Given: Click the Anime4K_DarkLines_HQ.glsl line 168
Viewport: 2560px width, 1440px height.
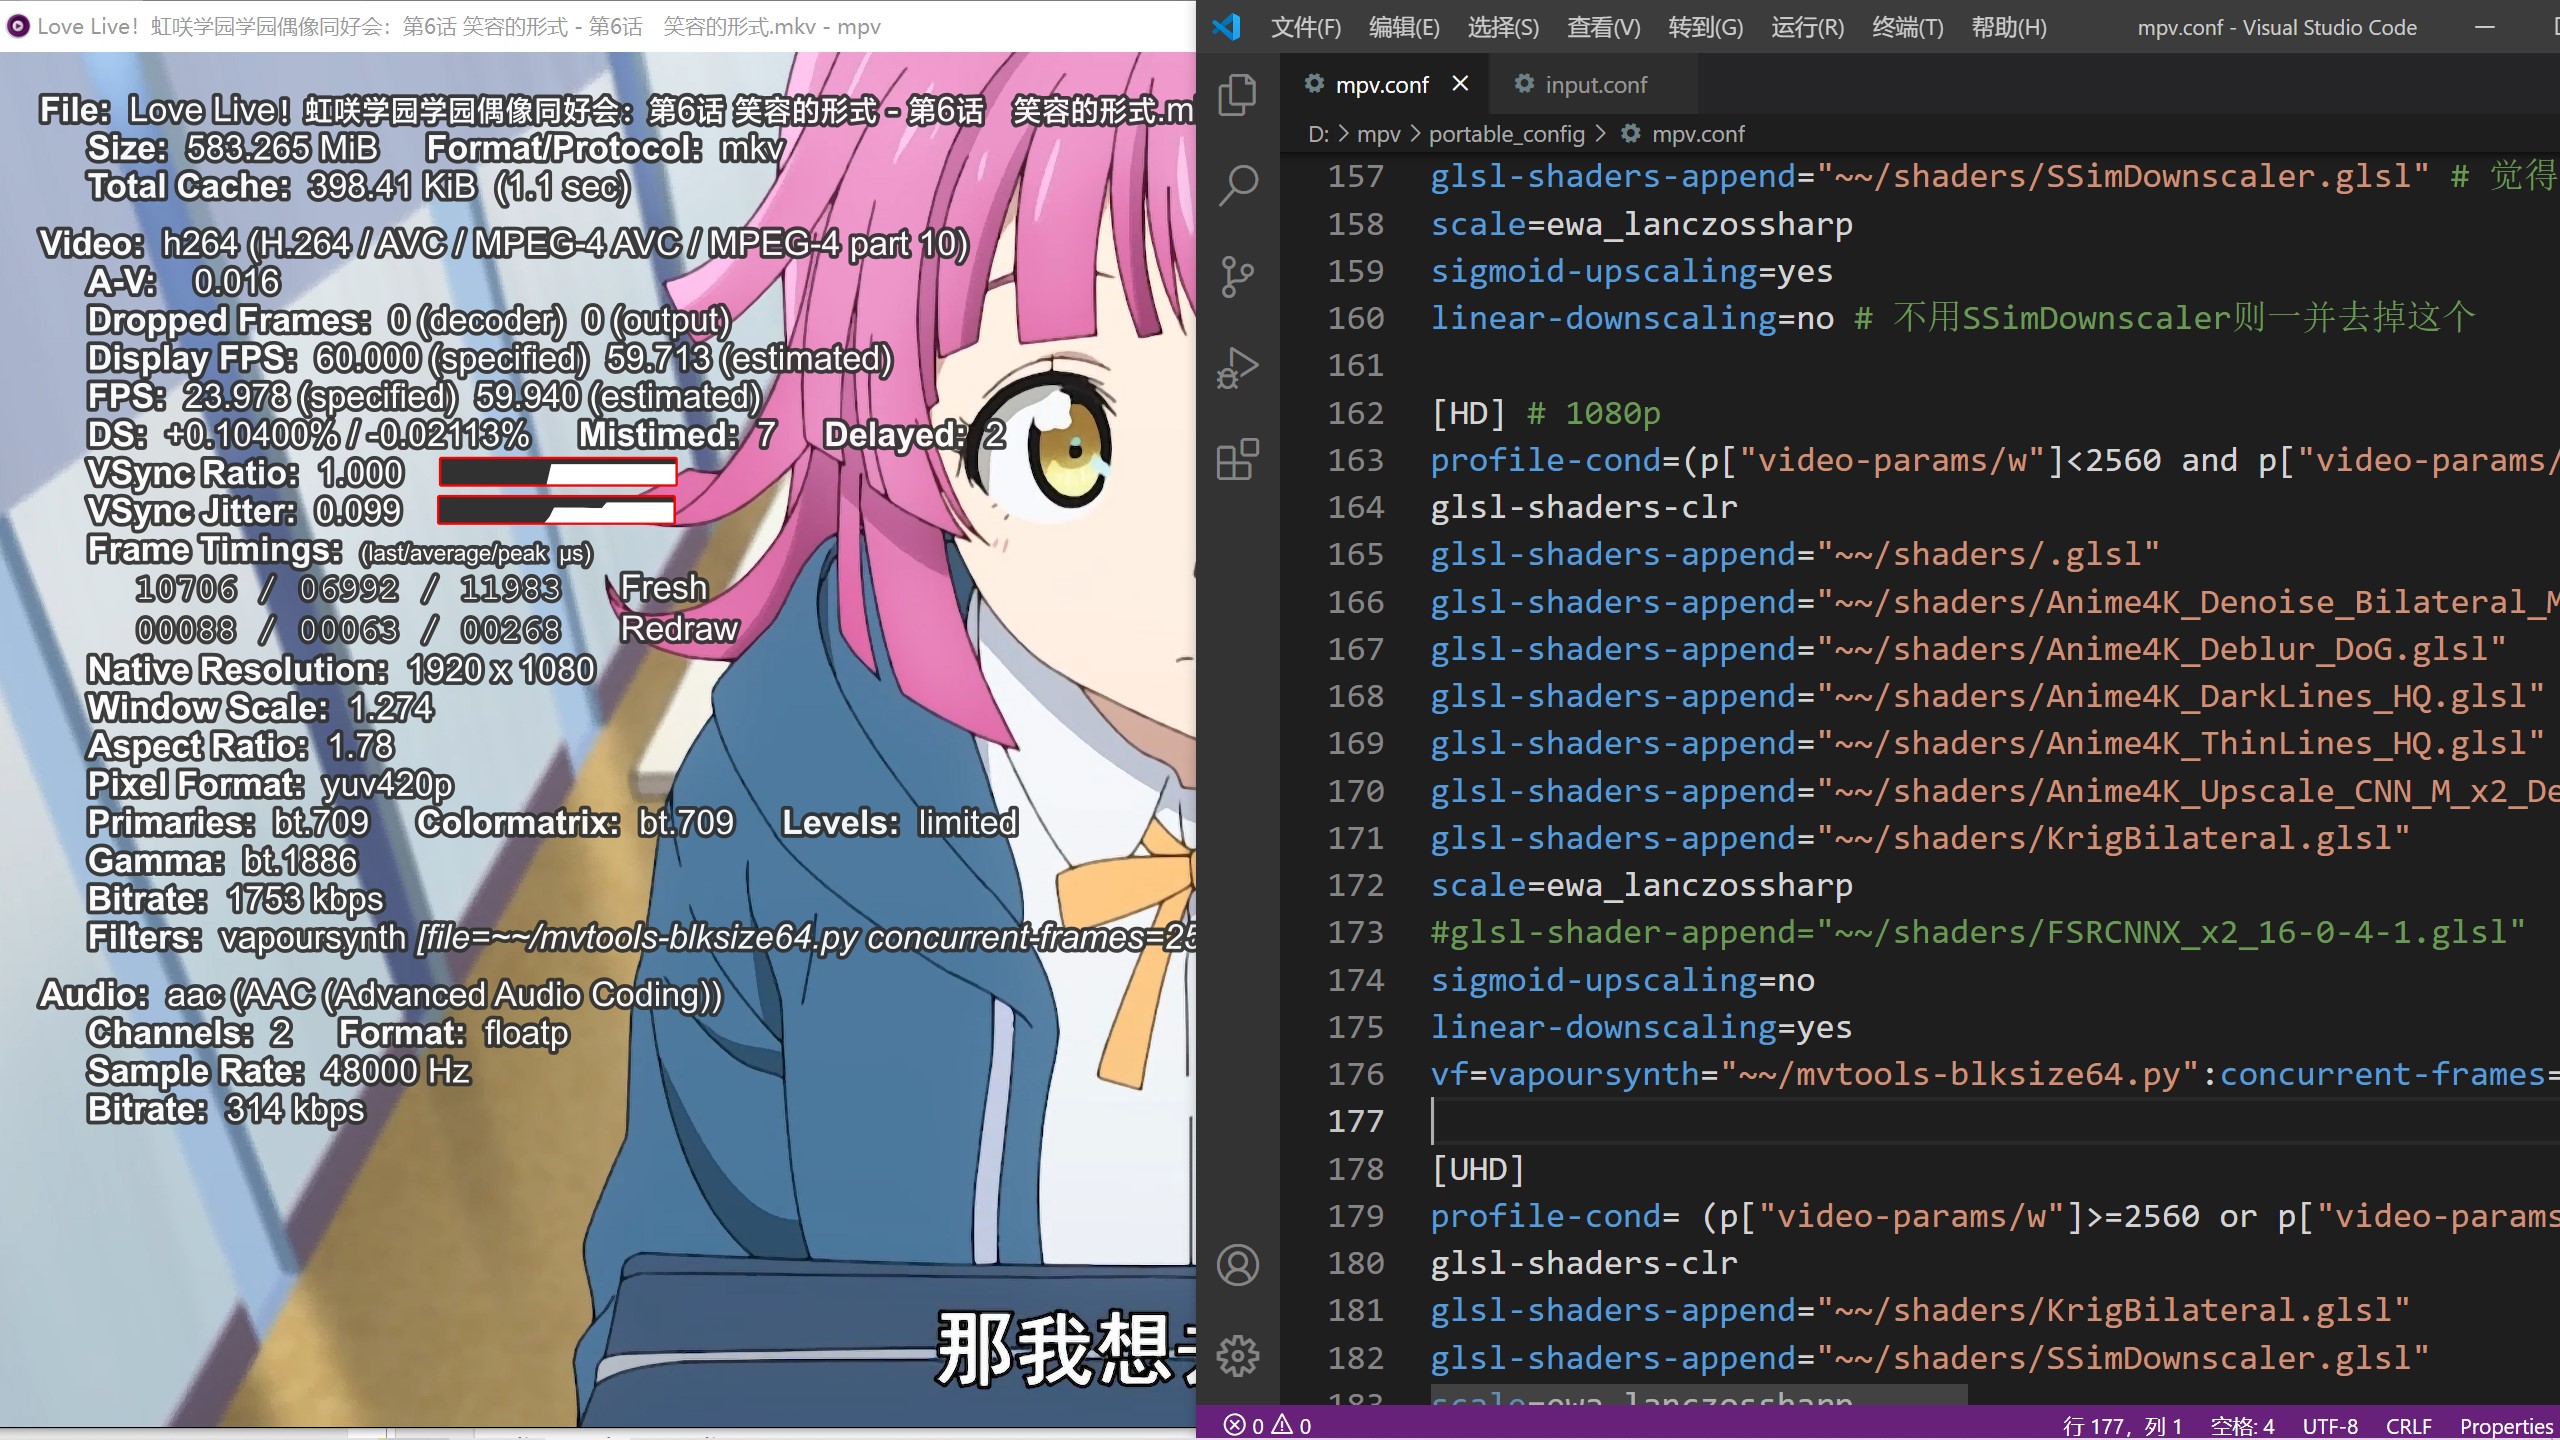Looking at the screenshot, I should tap(1987, 696).
